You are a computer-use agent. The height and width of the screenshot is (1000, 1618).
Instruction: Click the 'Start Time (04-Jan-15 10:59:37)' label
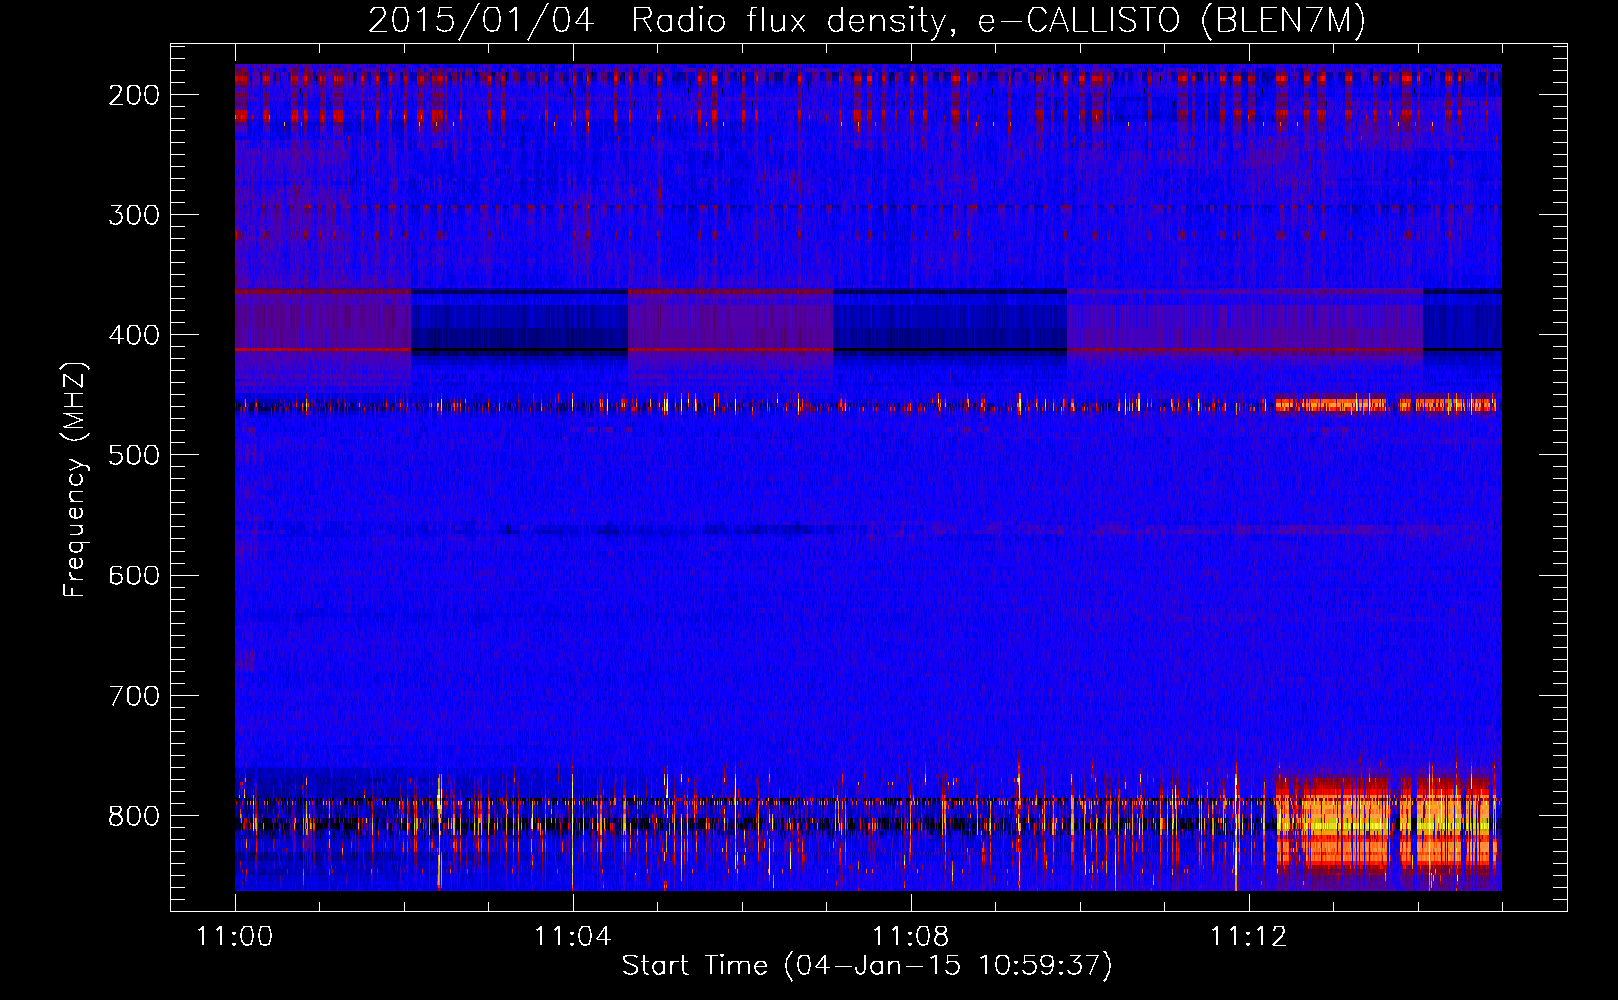point(867,966)
